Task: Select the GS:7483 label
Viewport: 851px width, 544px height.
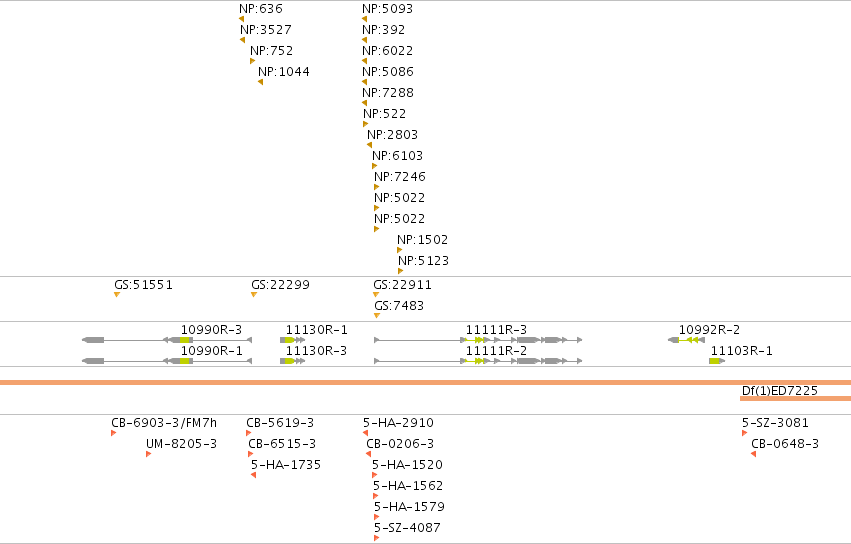Action: coord(399,306)
